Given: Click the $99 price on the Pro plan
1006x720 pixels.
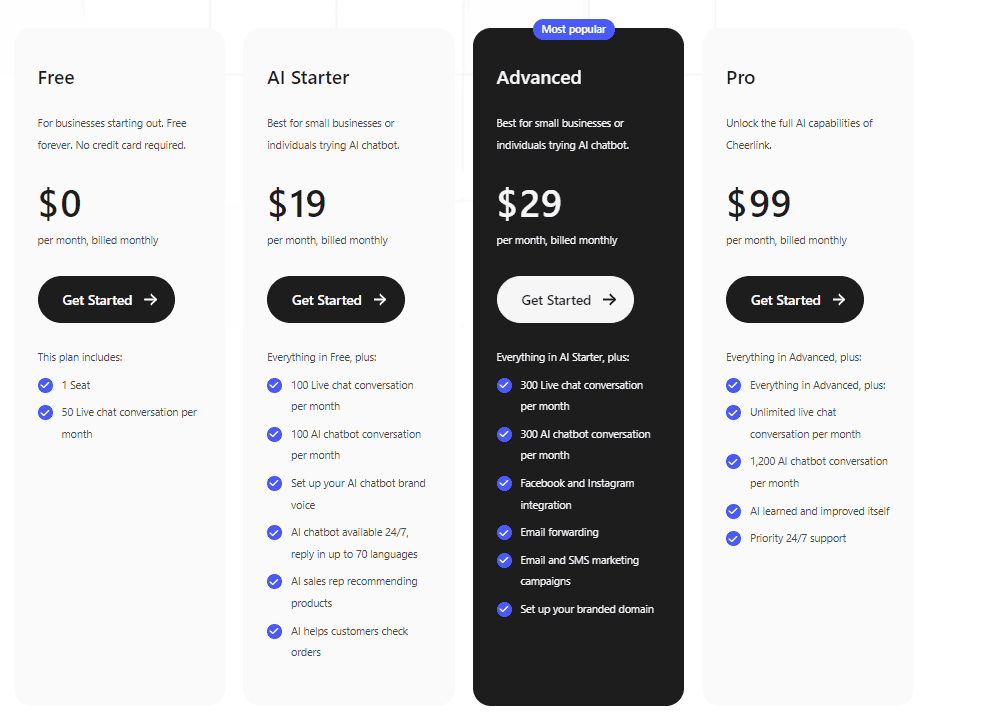Looking at the screenshot, I should (x=758, y=203).
